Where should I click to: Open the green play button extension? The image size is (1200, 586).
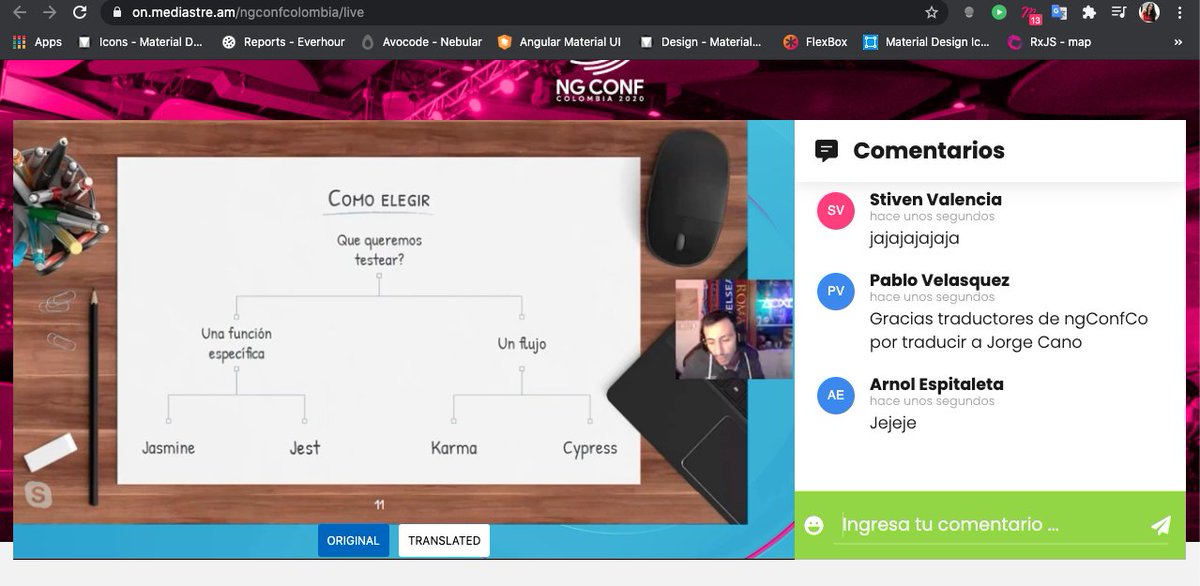pos(999,13)
